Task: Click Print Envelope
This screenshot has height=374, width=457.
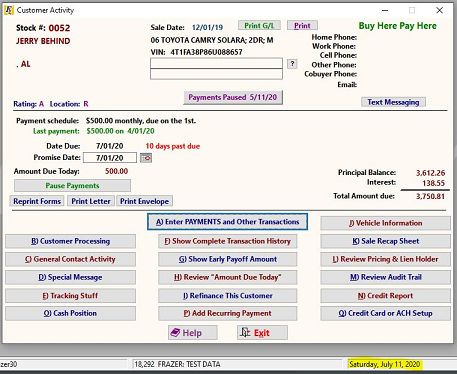Action: tap(144, 201)
